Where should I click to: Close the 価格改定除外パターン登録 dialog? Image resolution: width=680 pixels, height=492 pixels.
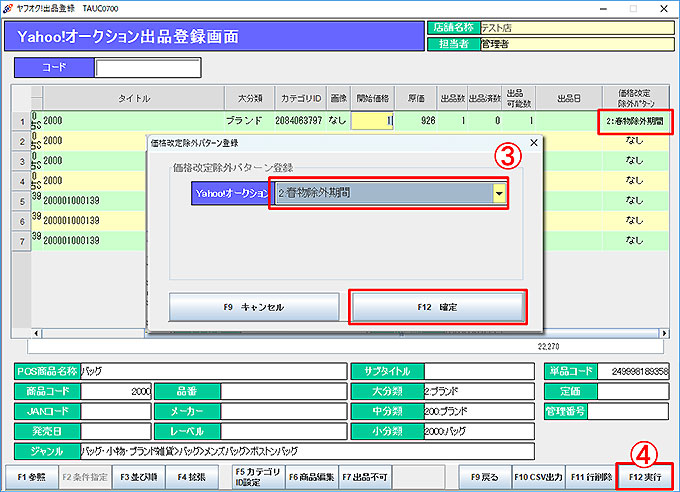pyautogui.click(x=533, y=143)
